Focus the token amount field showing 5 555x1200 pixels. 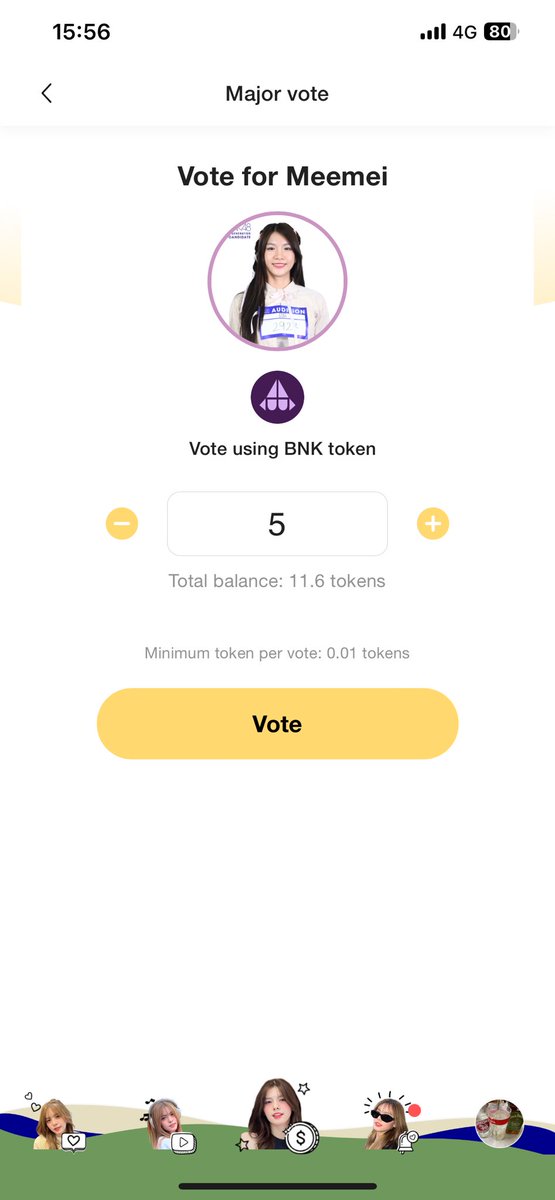click(277, 524)
